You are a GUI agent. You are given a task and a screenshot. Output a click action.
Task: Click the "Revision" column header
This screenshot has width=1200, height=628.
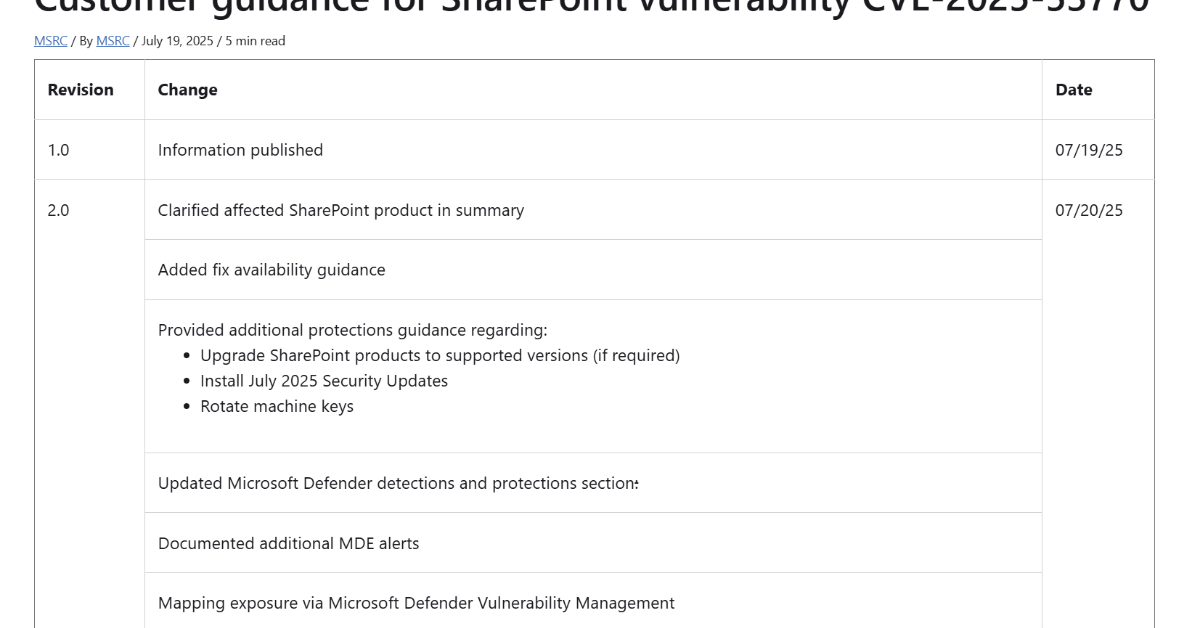81,90
